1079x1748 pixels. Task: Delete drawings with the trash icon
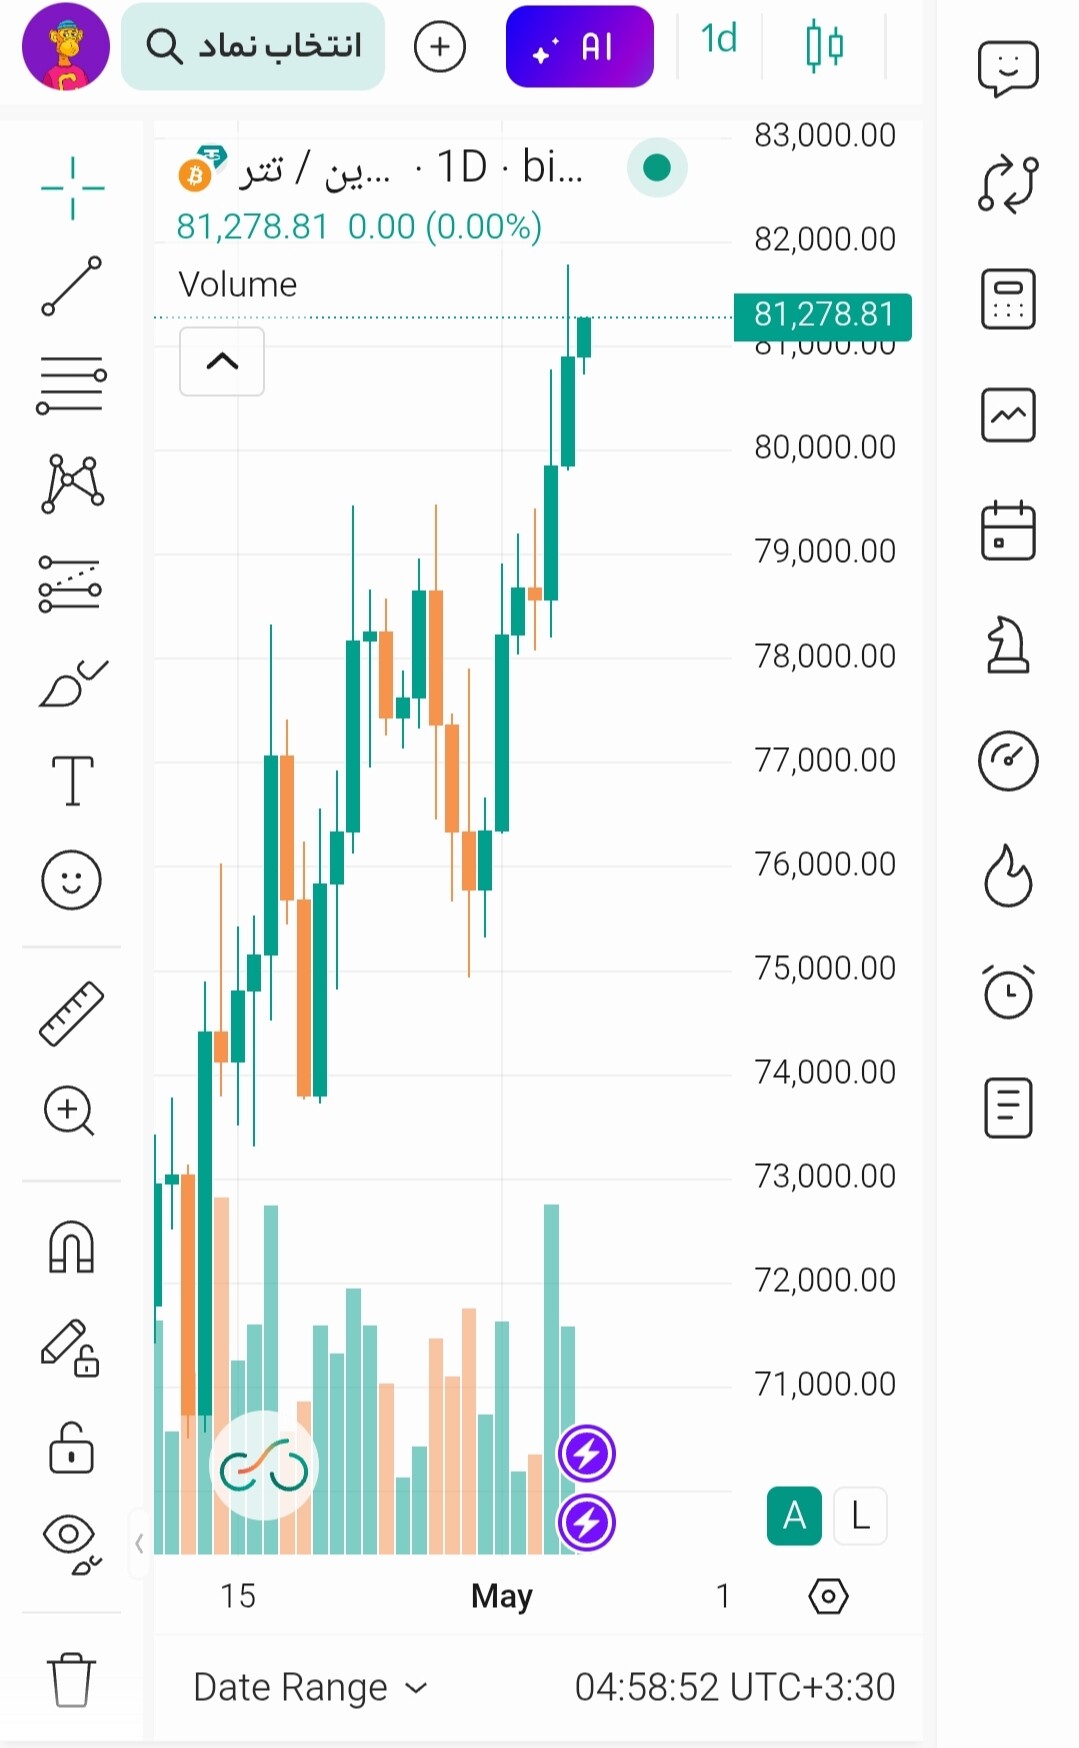[x=71, y=1679]
